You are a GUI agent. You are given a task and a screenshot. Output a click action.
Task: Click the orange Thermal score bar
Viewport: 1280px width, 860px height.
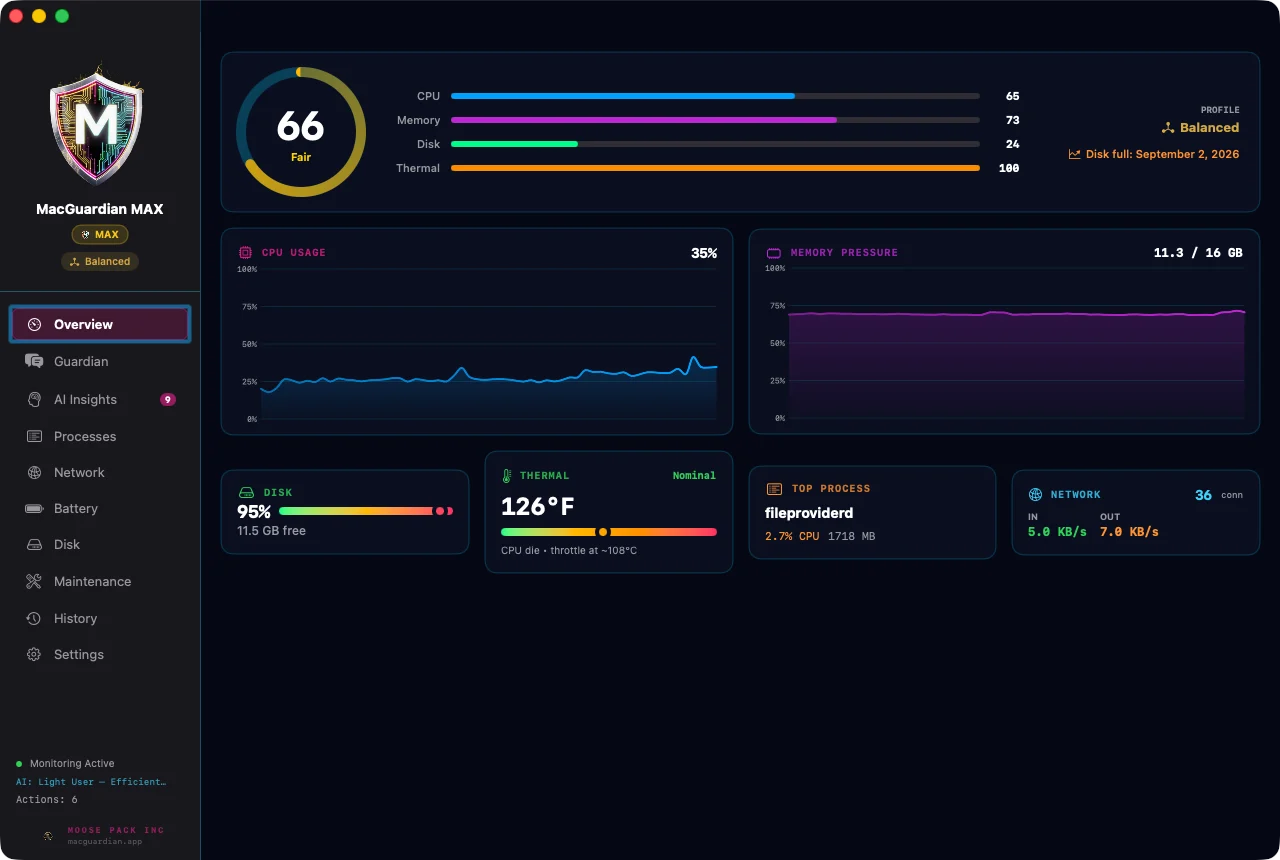click(x=715, y=168)
